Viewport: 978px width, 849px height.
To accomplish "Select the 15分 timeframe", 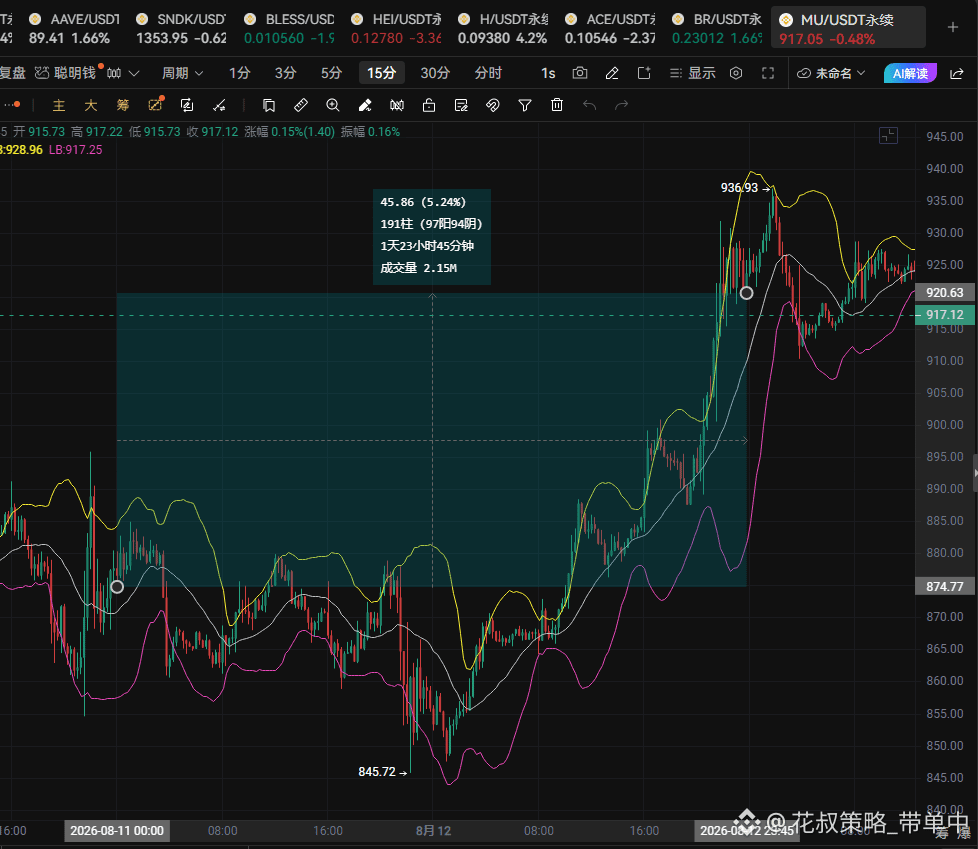I will pos(382,73).
